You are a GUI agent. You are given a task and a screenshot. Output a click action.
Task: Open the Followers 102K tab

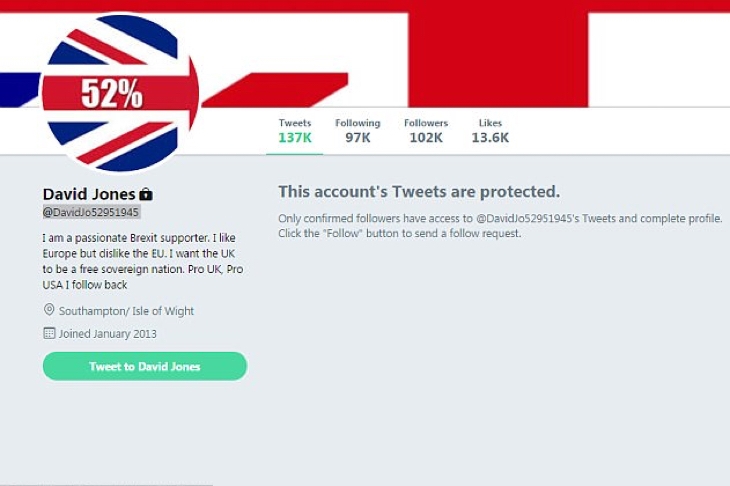426,131
